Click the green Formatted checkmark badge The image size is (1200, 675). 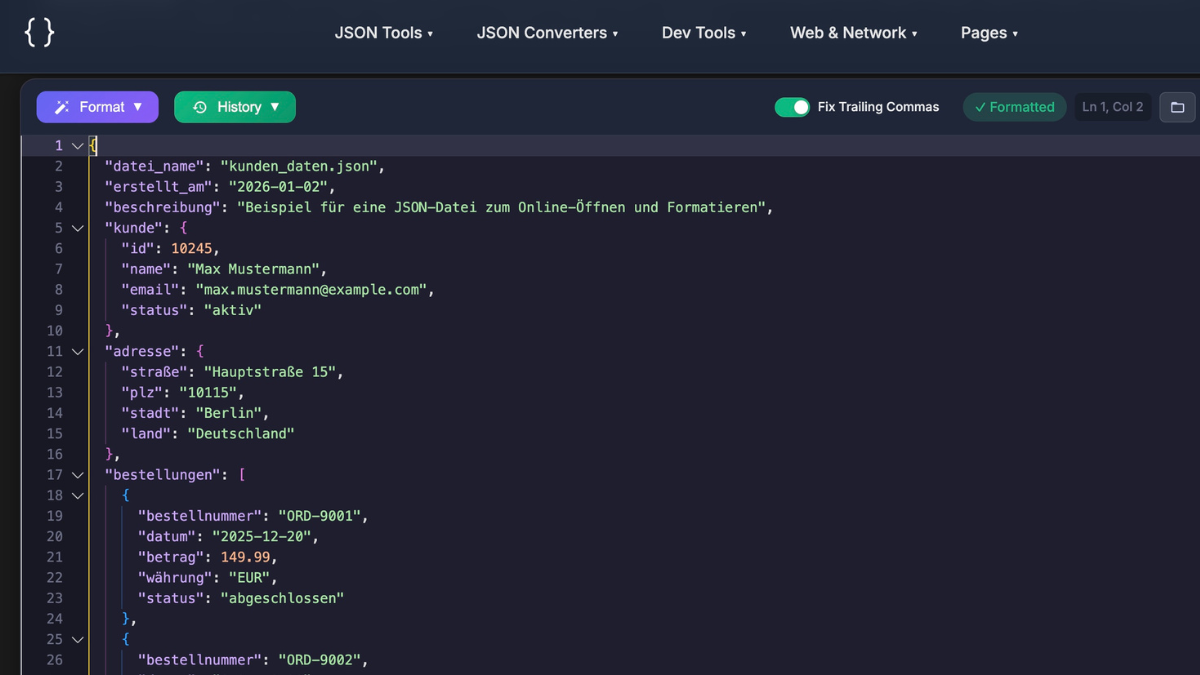pos(1014,107)
